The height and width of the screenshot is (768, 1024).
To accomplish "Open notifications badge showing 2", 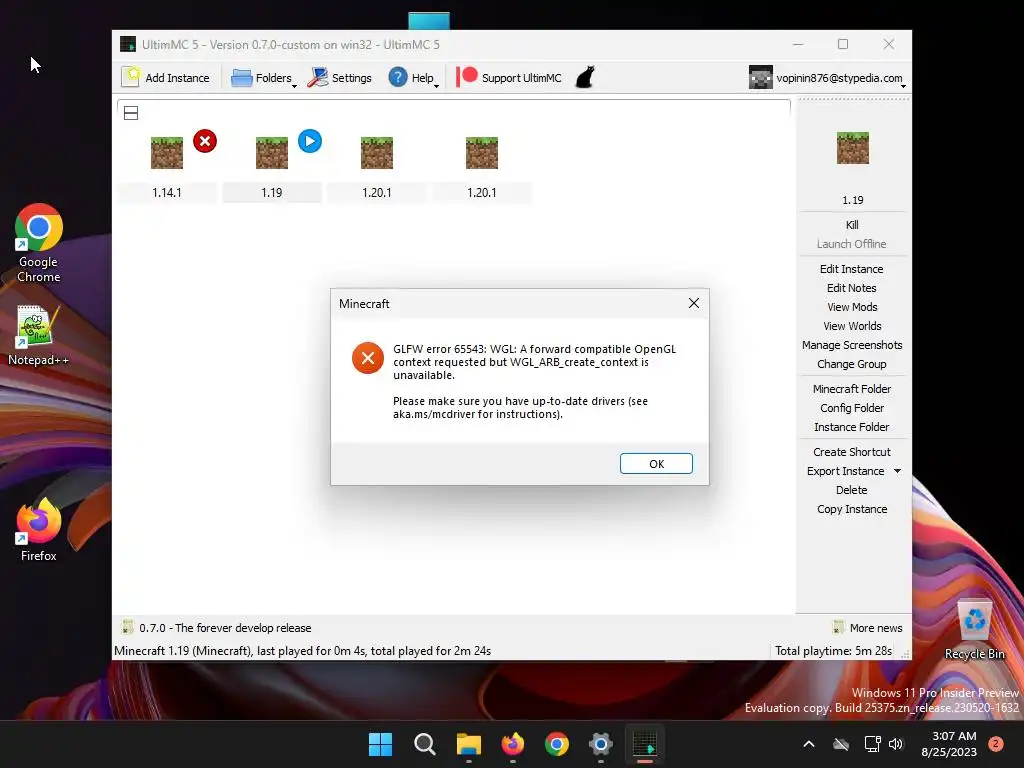I will click(995, 744).
